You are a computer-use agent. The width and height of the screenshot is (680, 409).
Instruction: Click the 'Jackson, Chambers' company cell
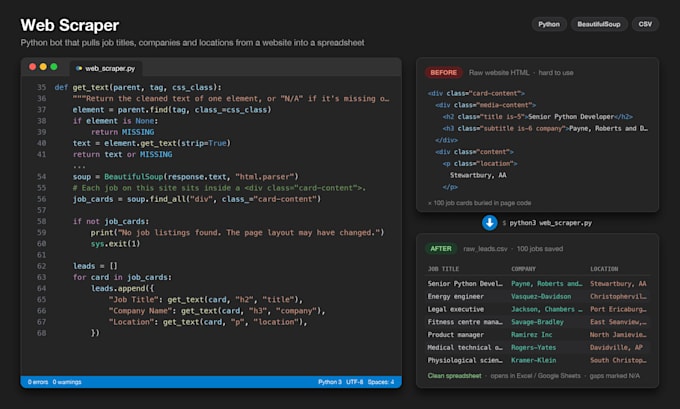tap(546, 309)
